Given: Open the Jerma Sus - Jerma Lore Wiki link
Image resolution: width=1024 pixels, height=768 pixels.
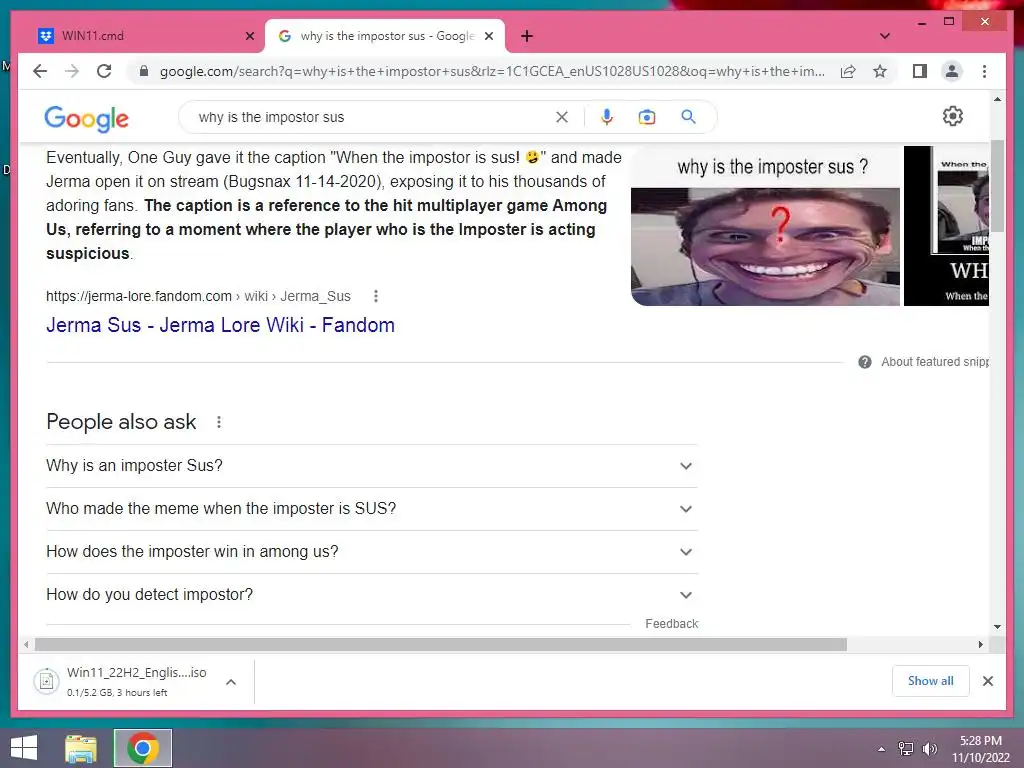Looking at the screenshot, I should [x=220, y=325].
